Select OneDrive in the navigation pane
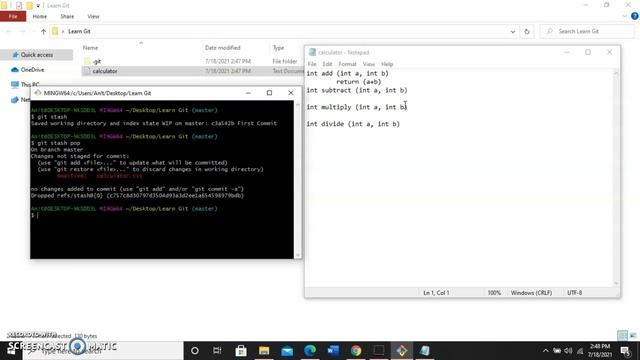The height and width of the screenshot is (360, 640). click(32, 70)
